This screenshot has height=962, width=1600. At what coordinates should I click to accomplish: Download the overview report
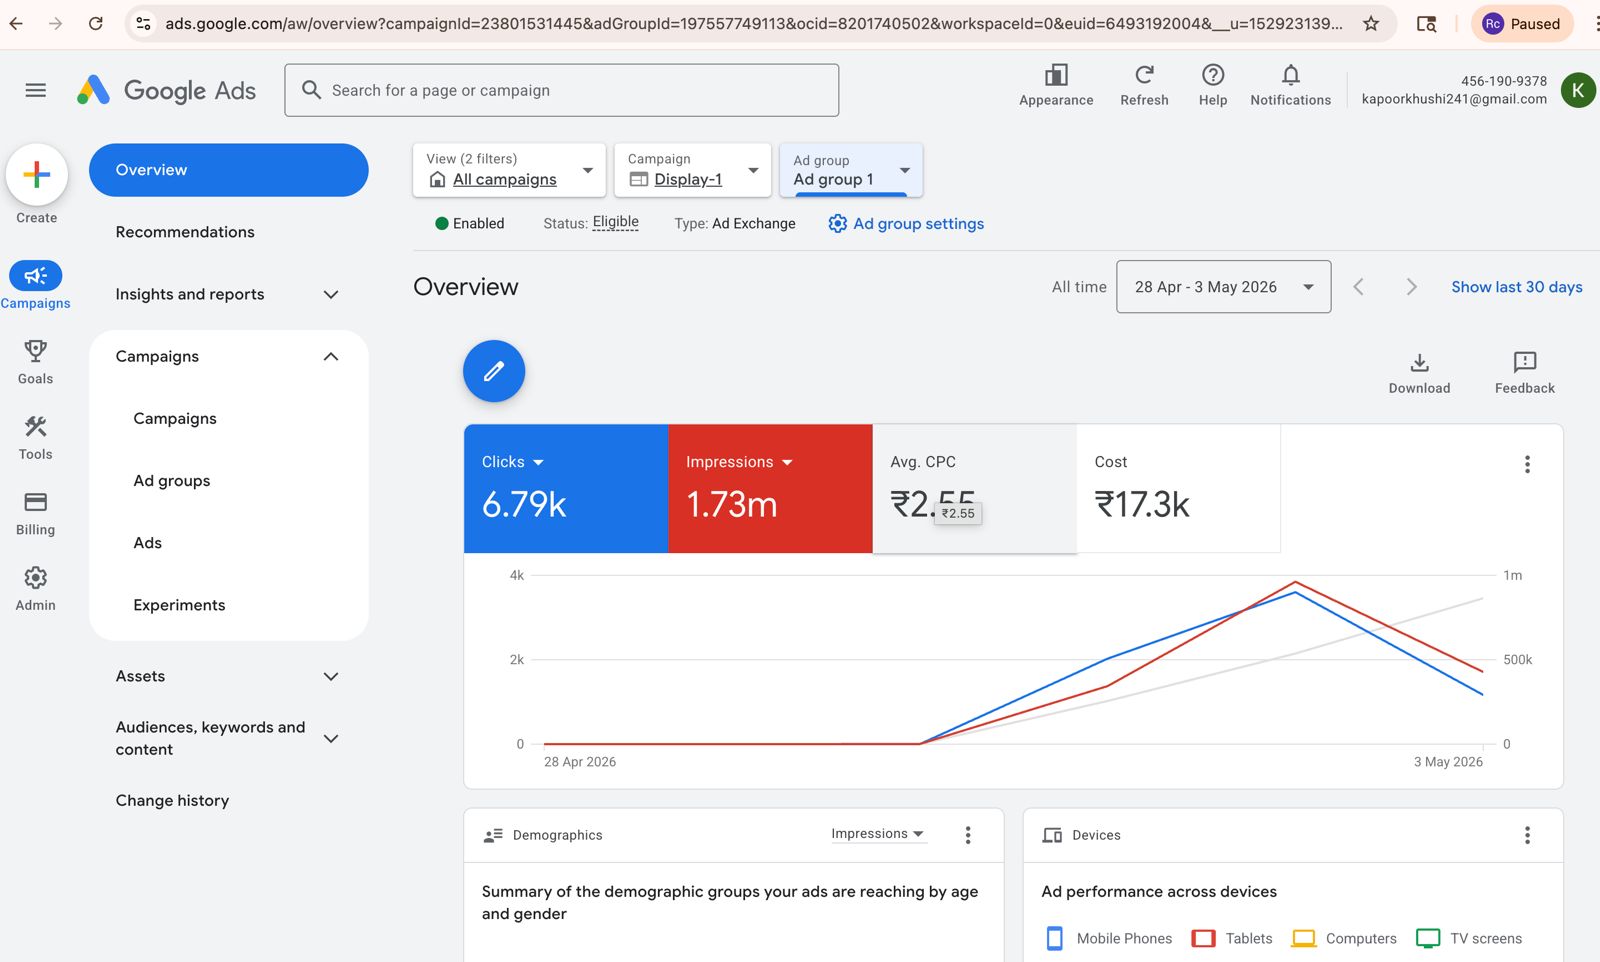(1419, 373)
